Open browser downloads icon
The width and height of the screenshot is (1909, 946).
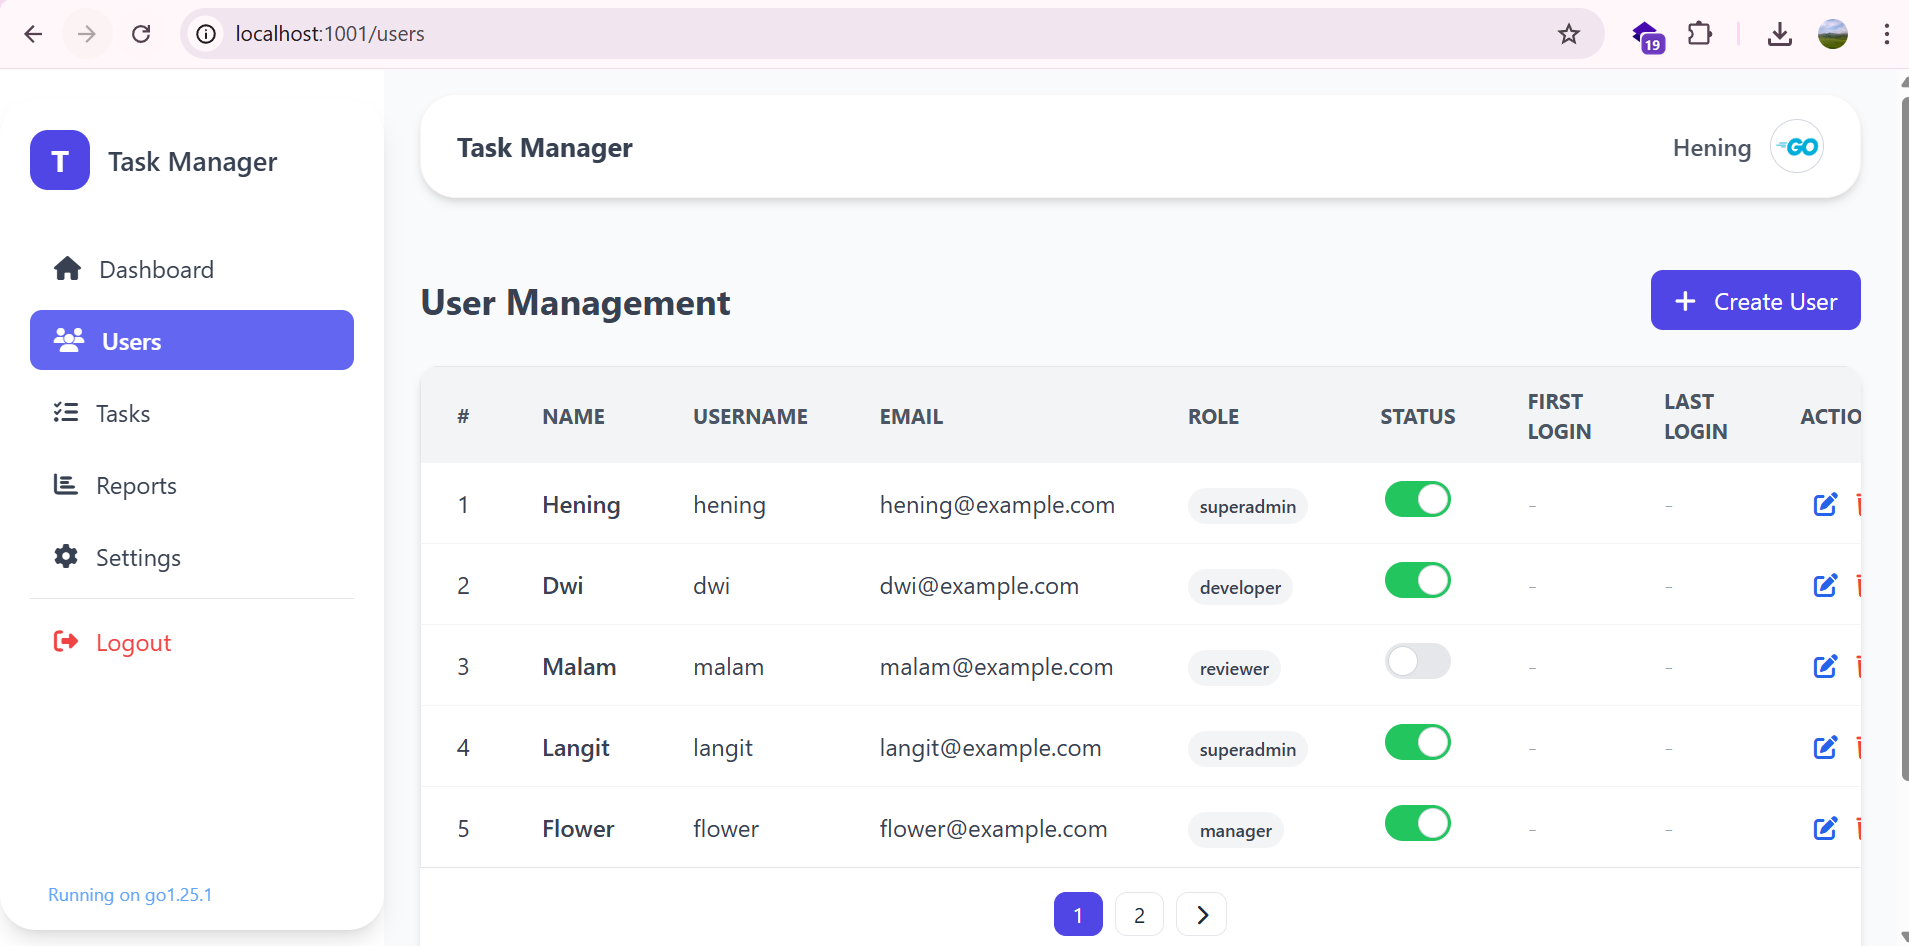coord(1779,34)
